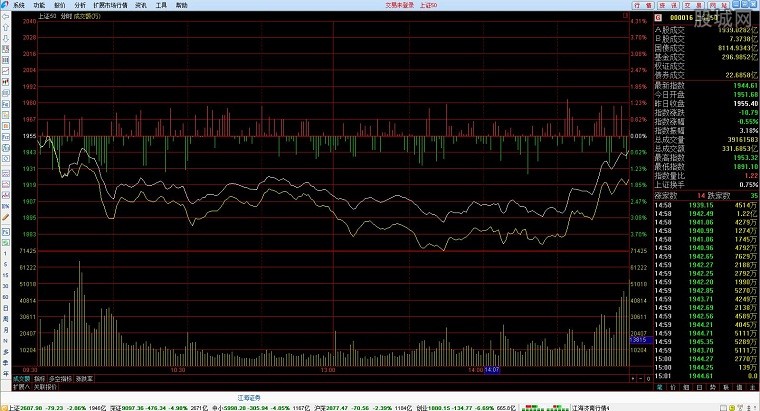The height and width of the screenshot is (411, 760).
Task: Click the app logo icon left of 系统
Action: 5,5
